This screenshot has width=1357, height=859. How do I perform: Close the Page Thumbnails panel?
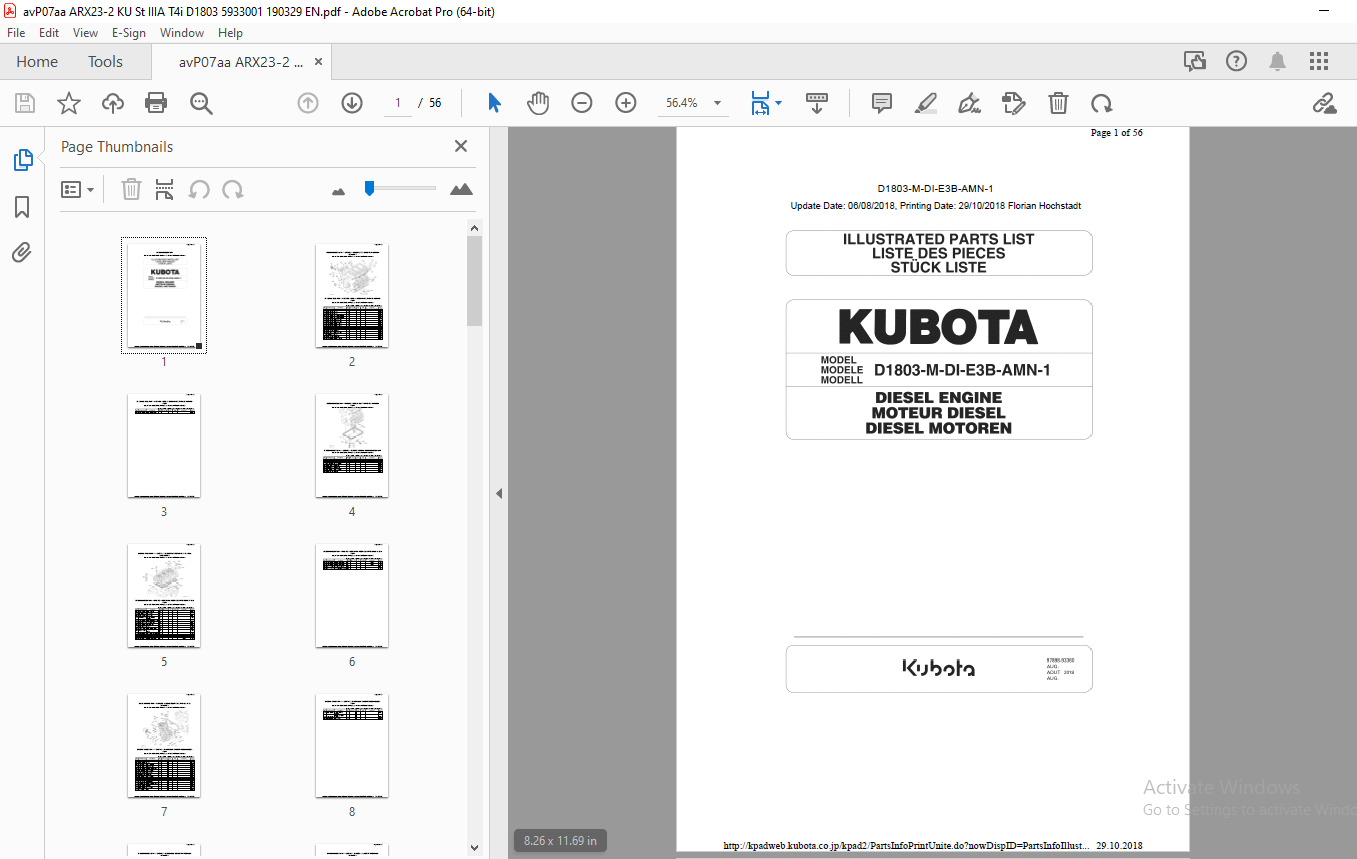[461, 146]
